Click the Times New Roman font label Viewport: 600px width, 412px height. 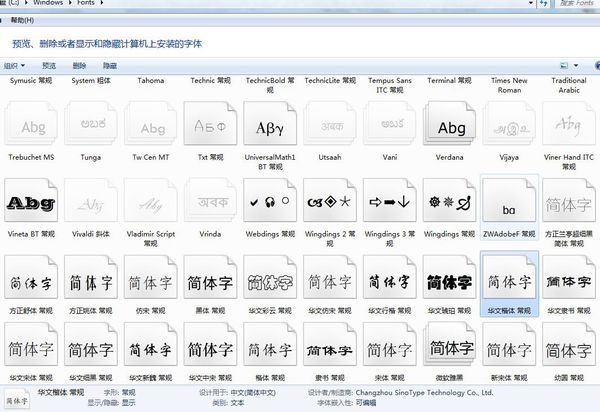509,85
